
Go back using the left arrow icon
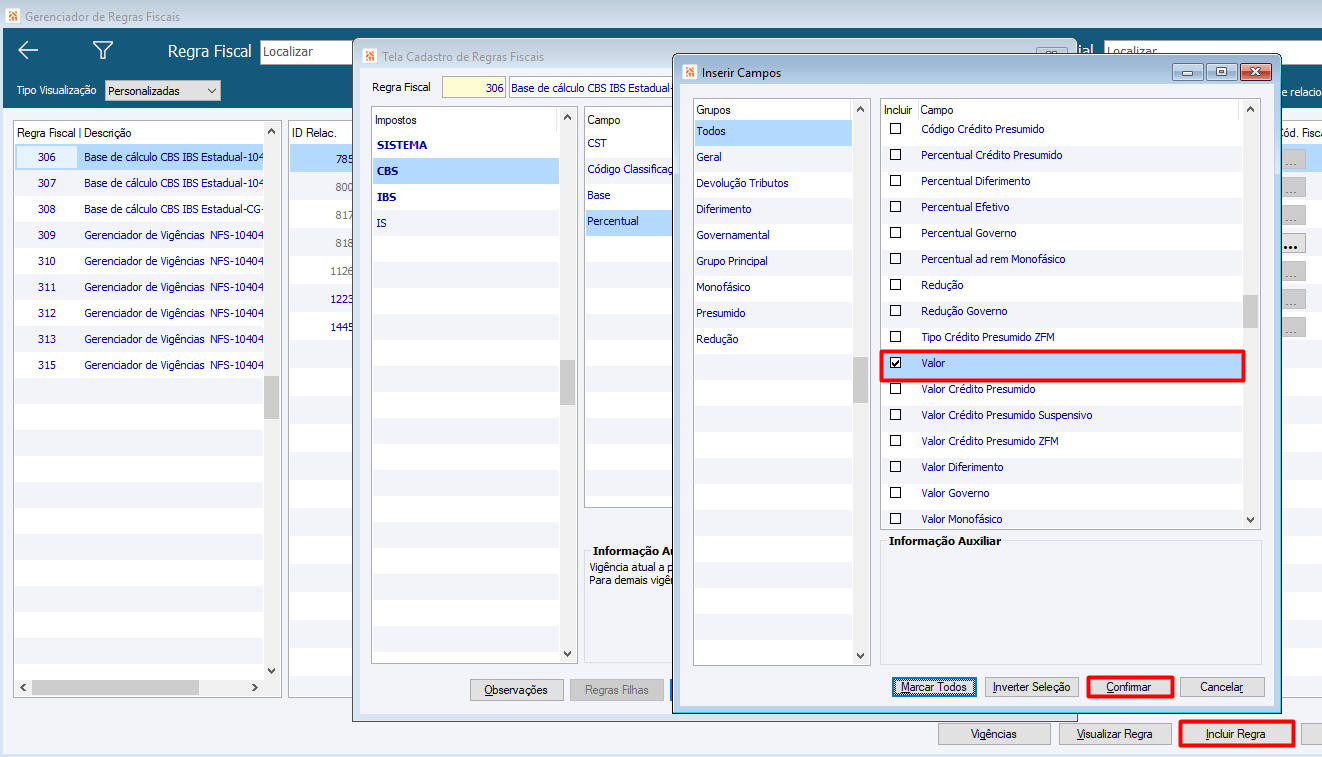pyautogui.click(x=28, y=51)
